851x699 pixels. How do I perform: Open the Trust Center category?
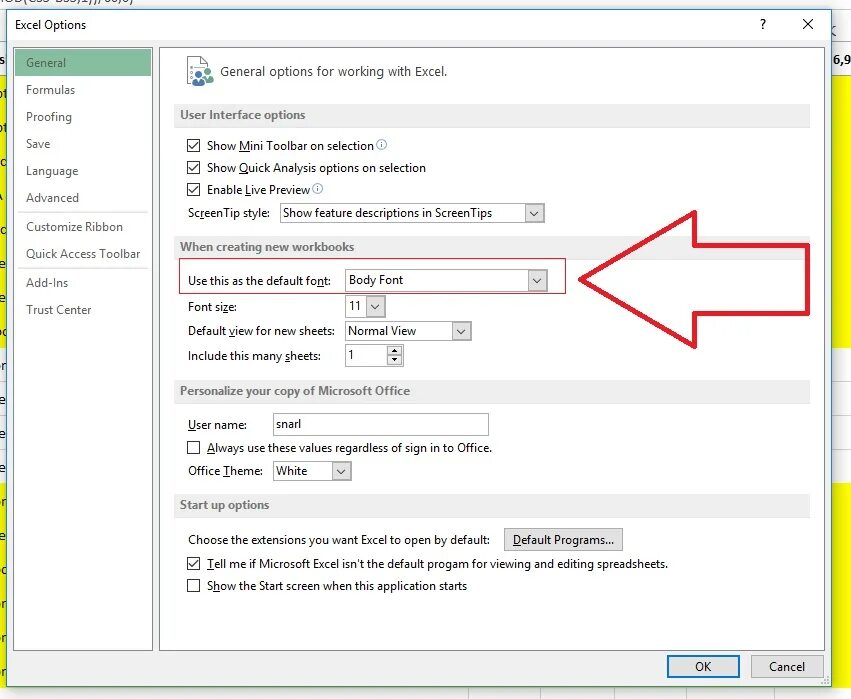(x=82, y=310)
